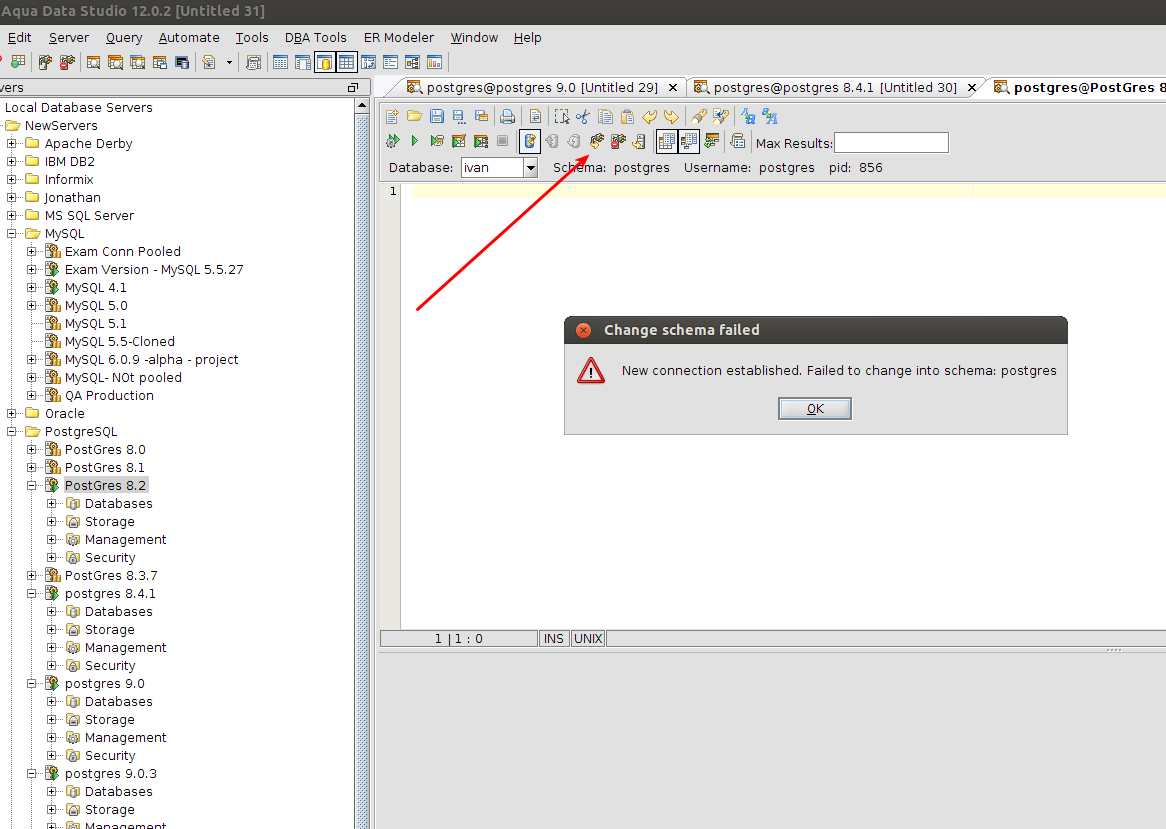Click the Cut scissors icon
This screenshot has width=1166, height=829.
(583, 116)
